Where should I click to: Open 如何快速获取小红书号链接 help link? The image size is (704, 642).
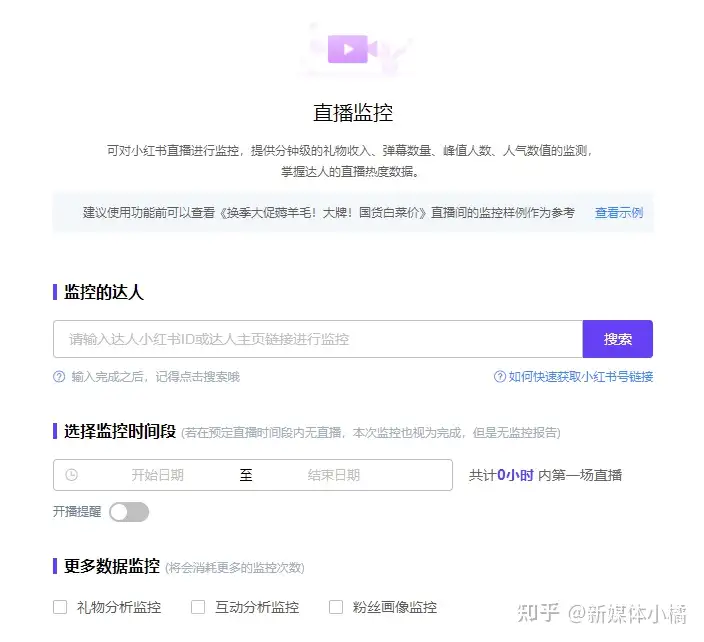581,376
